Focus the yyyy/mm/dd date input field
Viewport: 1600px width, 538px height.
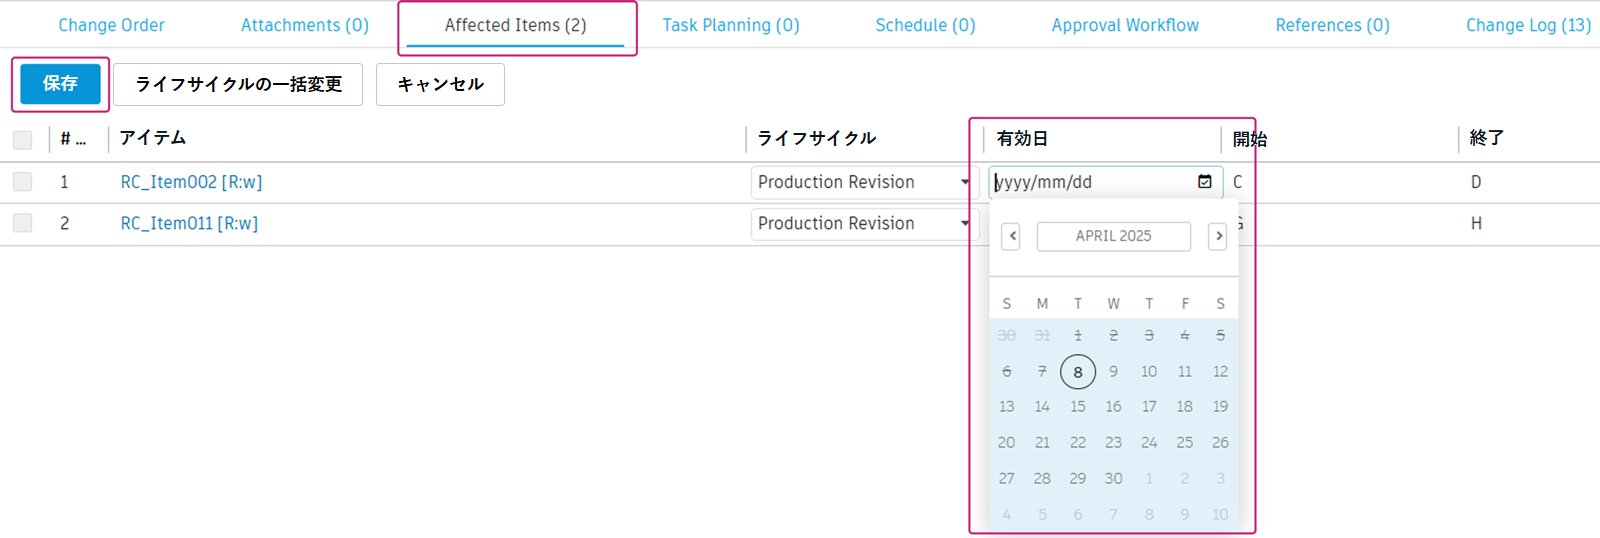point(1090,182)
